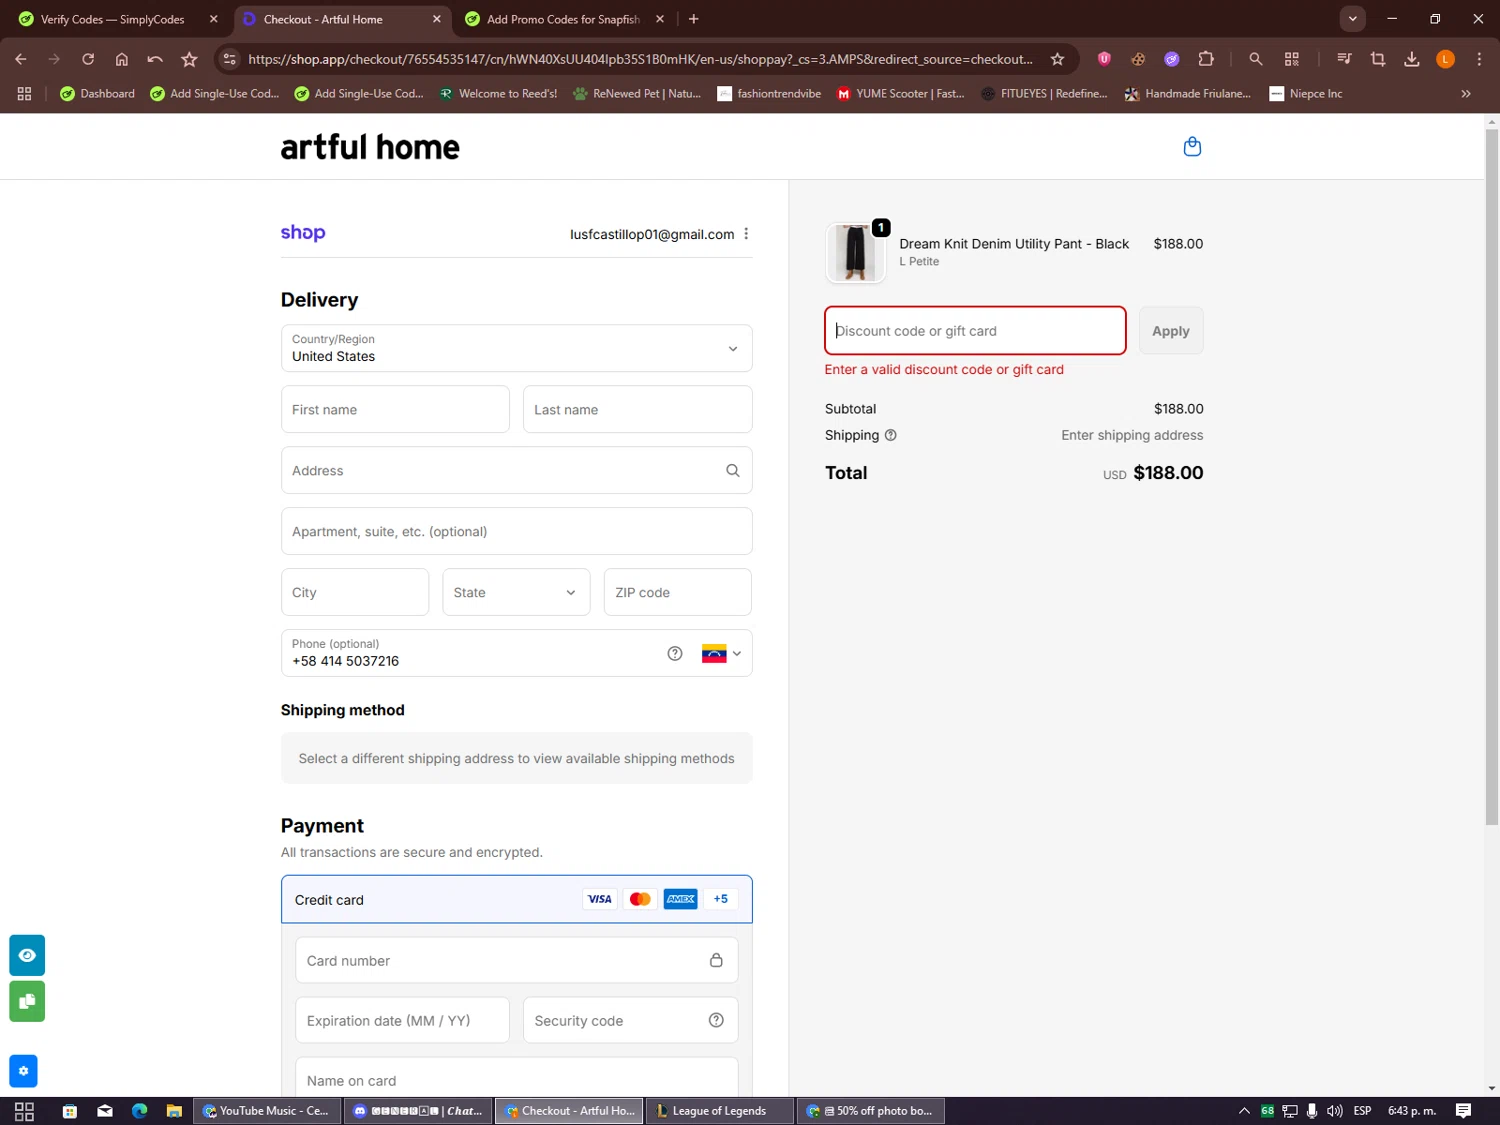Viewport: 1500px width, 1125px height.
Task: Click the blue eye sidebar widget
Action: pyautogui.click(x=27, y=955)
